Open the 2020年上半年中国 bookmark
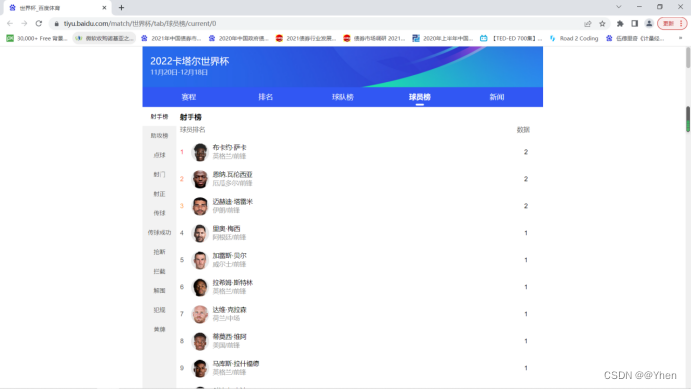Screen dimensions: 692x389 (442, 38)
